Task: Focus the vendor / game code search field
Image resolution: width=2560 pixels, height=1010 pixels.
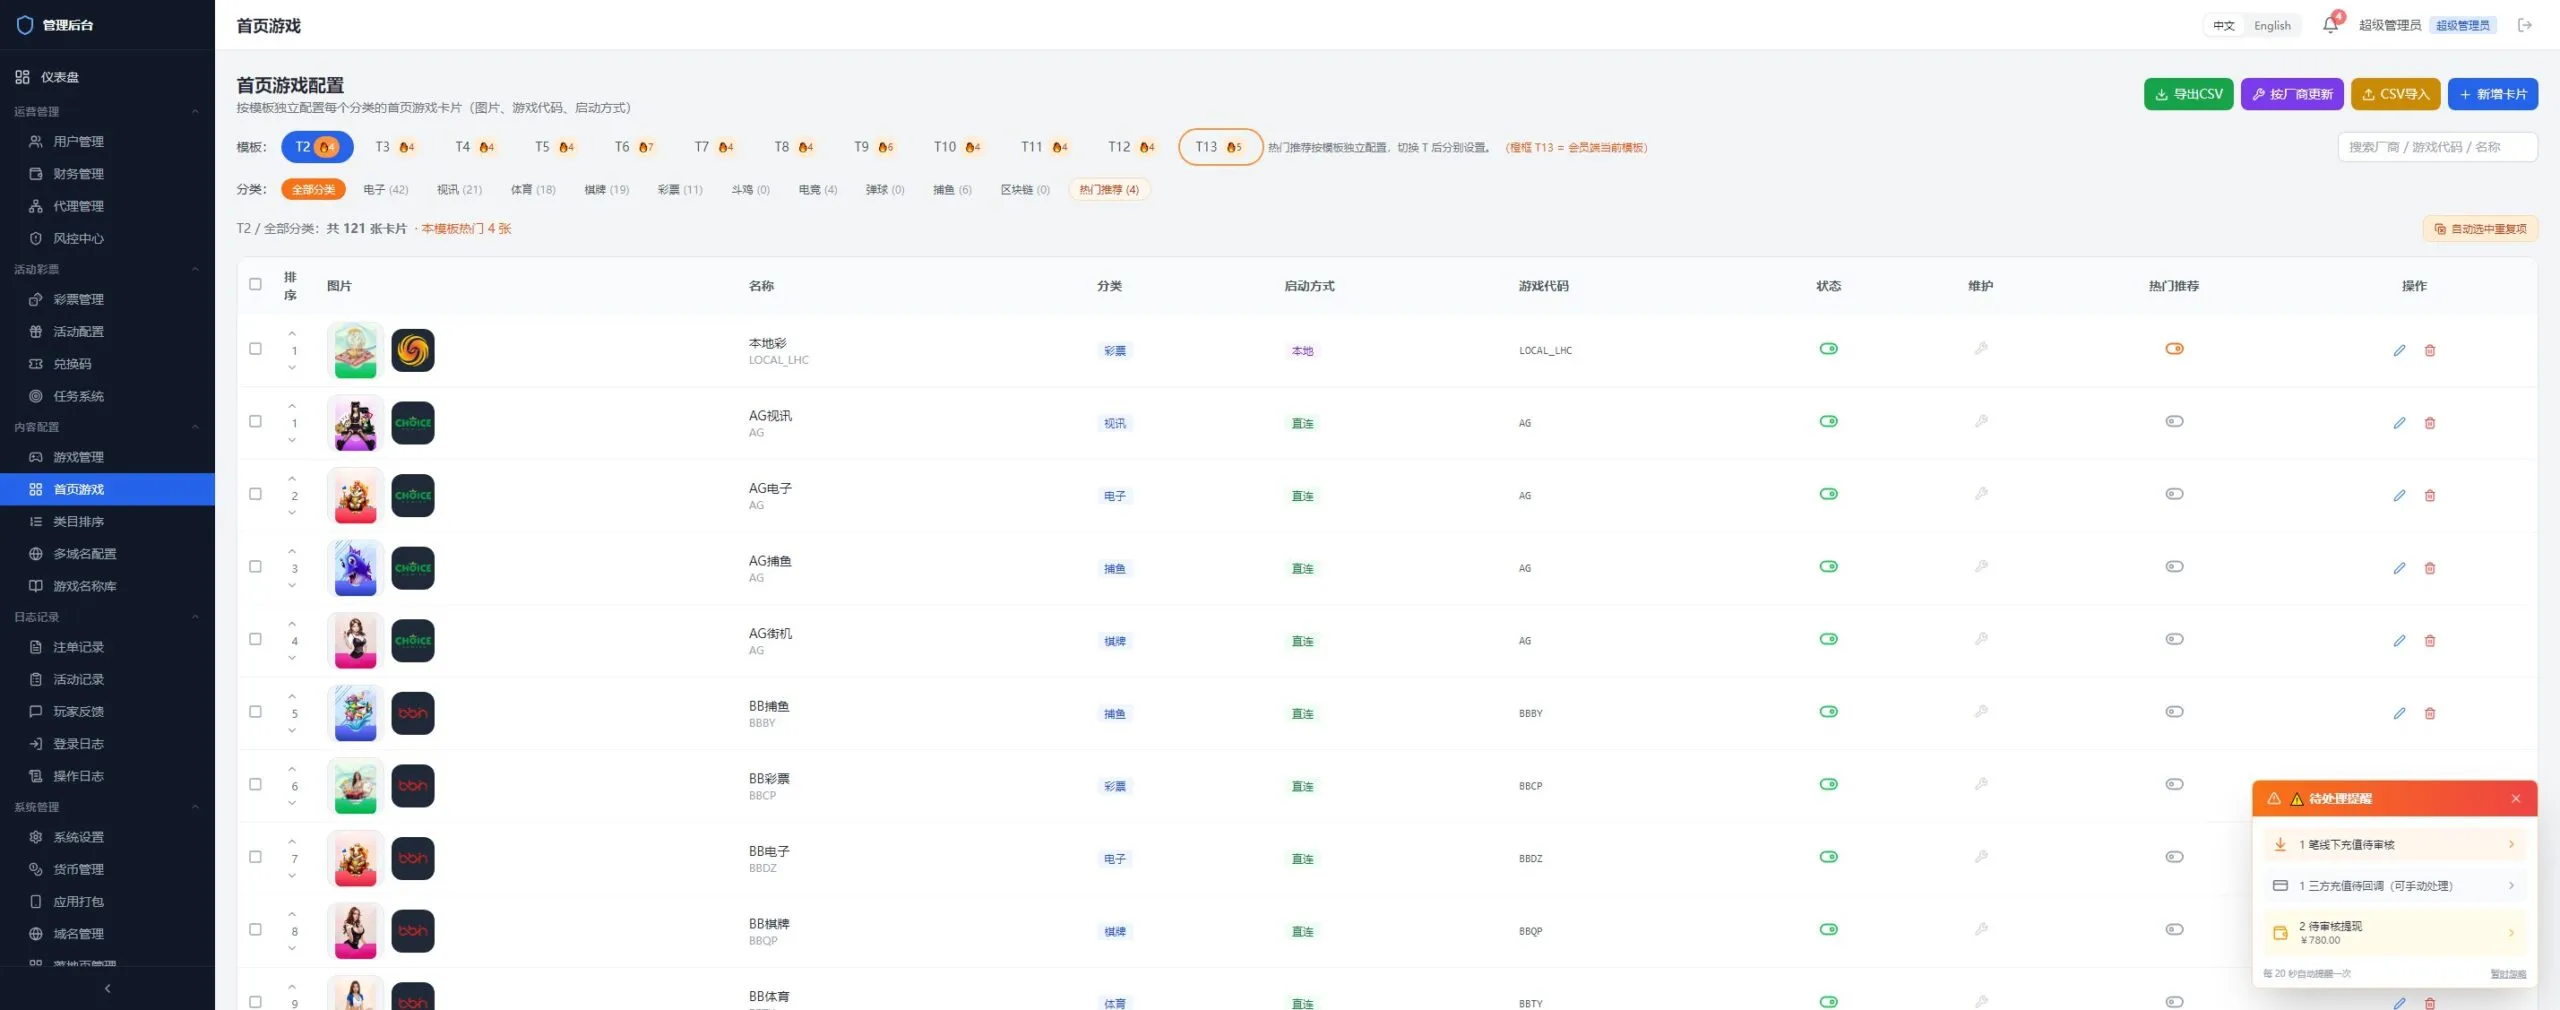Action: click(x=2437, y=147)
